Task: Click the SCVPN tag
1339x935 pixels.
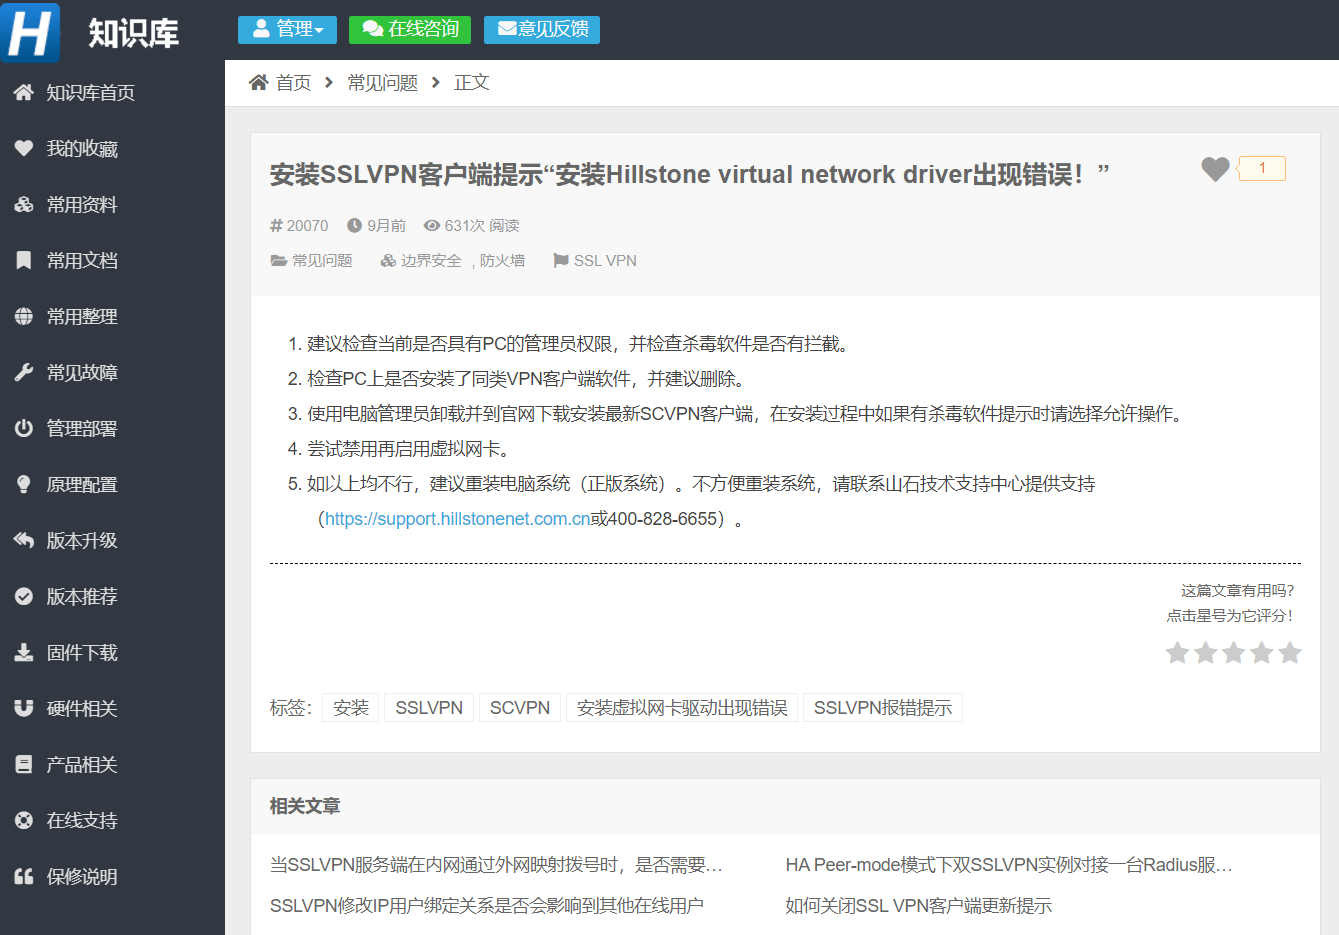Action: pyautogui.click(x=519, y=707)
